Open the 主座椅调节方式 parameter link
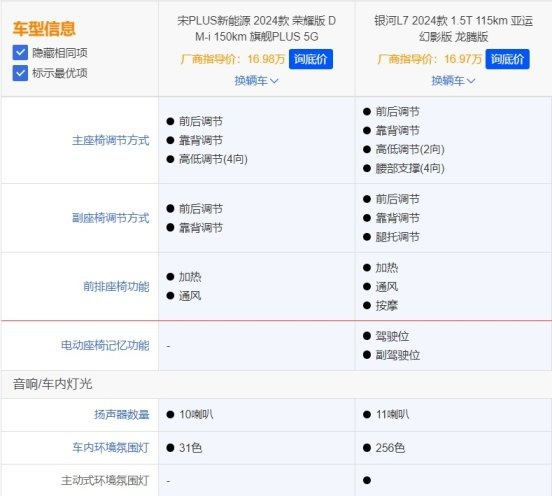The image size is (552, 496). click(x=111, y=140)
